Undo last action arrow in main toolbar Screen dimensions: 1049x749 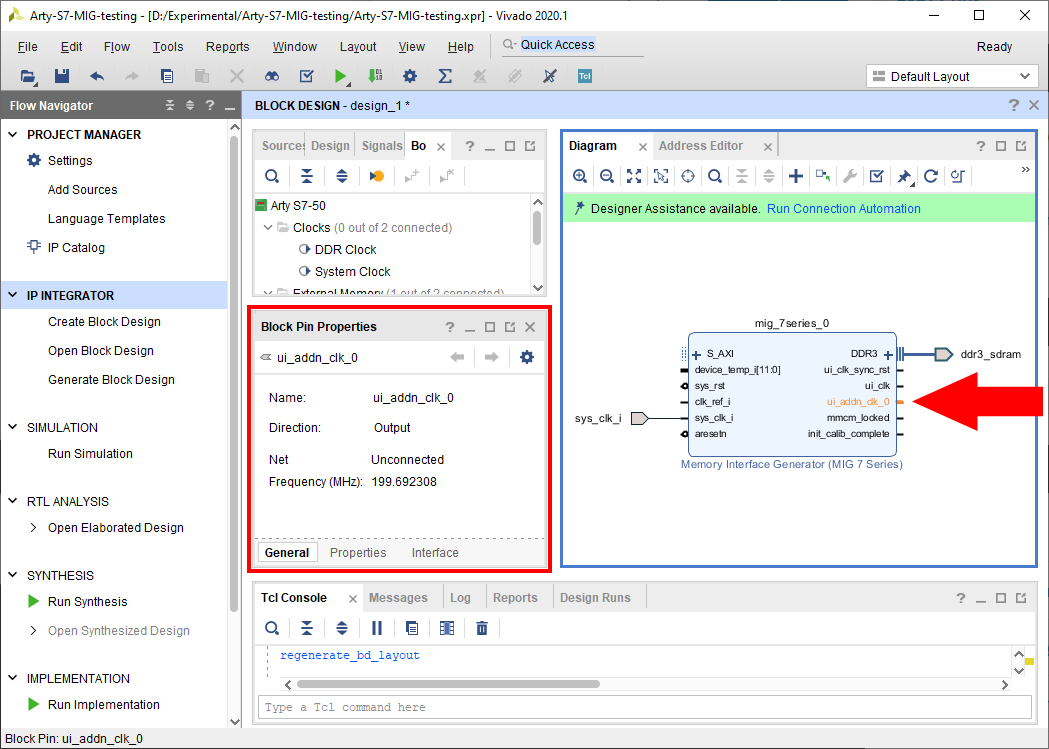(97, 76)
